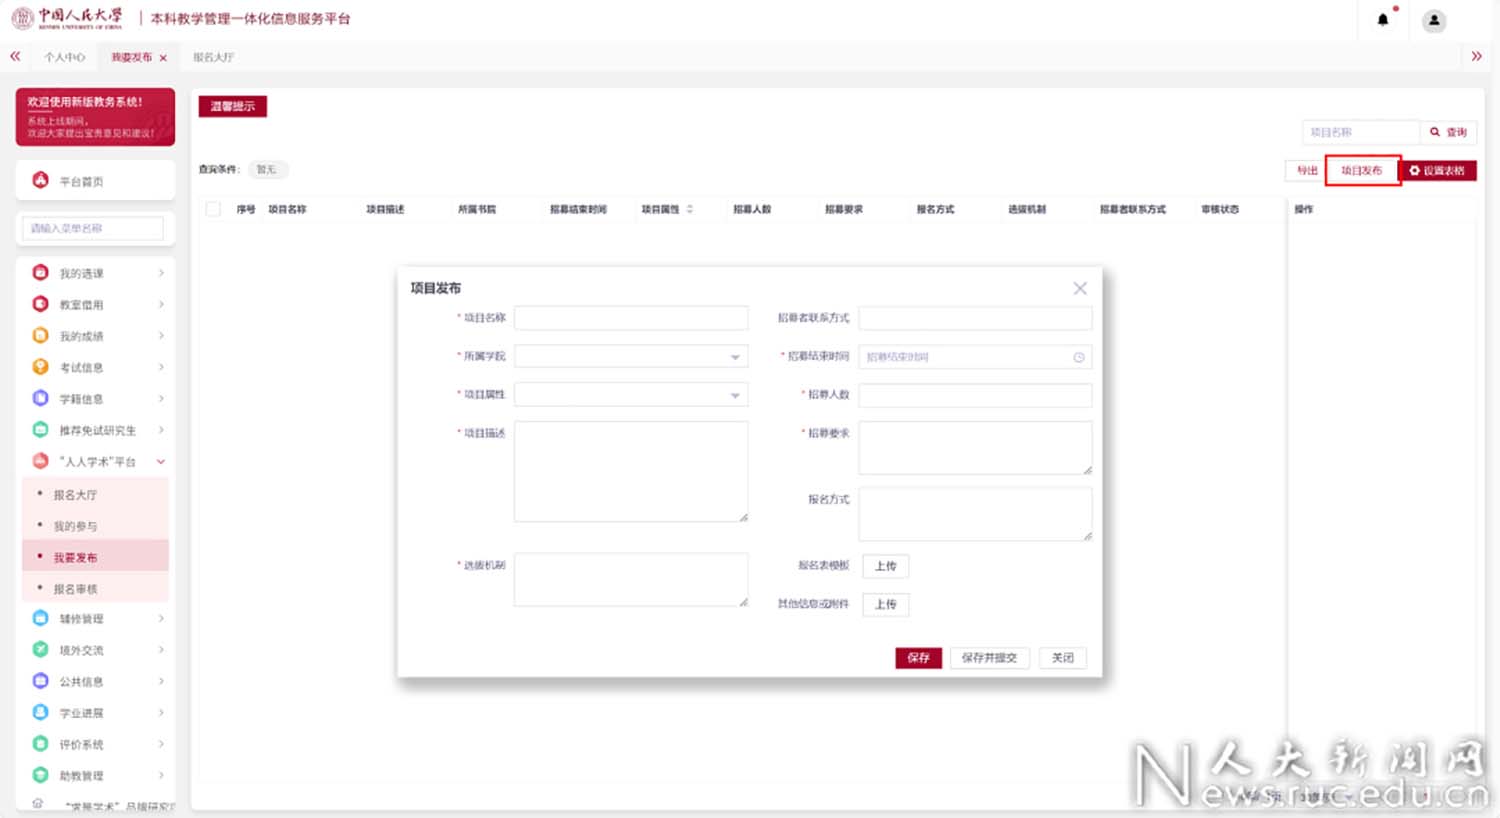Click the clock icon in 招募结束时间 field
The width and height of the screenshot is (1500, 818).
(x=1079, y=357)
